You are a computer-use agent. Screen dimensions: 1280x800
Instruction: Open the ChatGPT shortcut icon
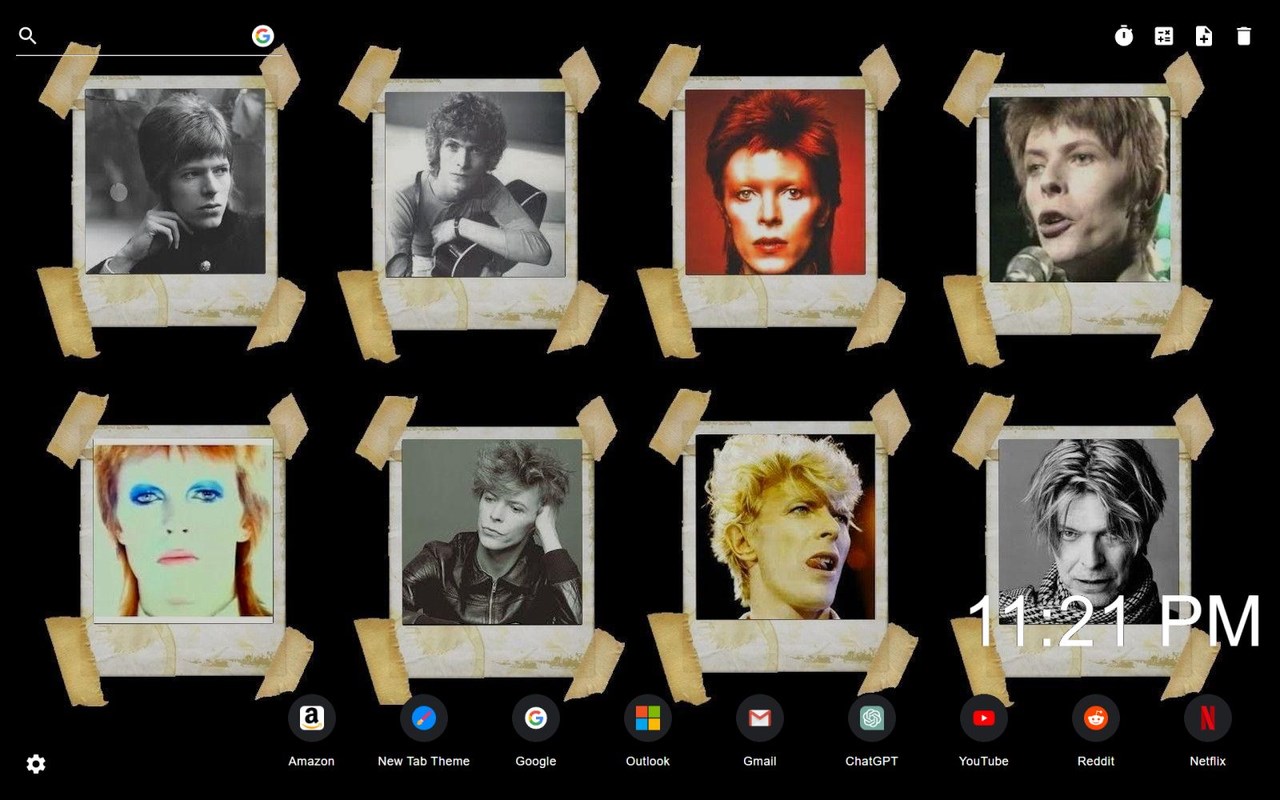[x=872, y=718]
